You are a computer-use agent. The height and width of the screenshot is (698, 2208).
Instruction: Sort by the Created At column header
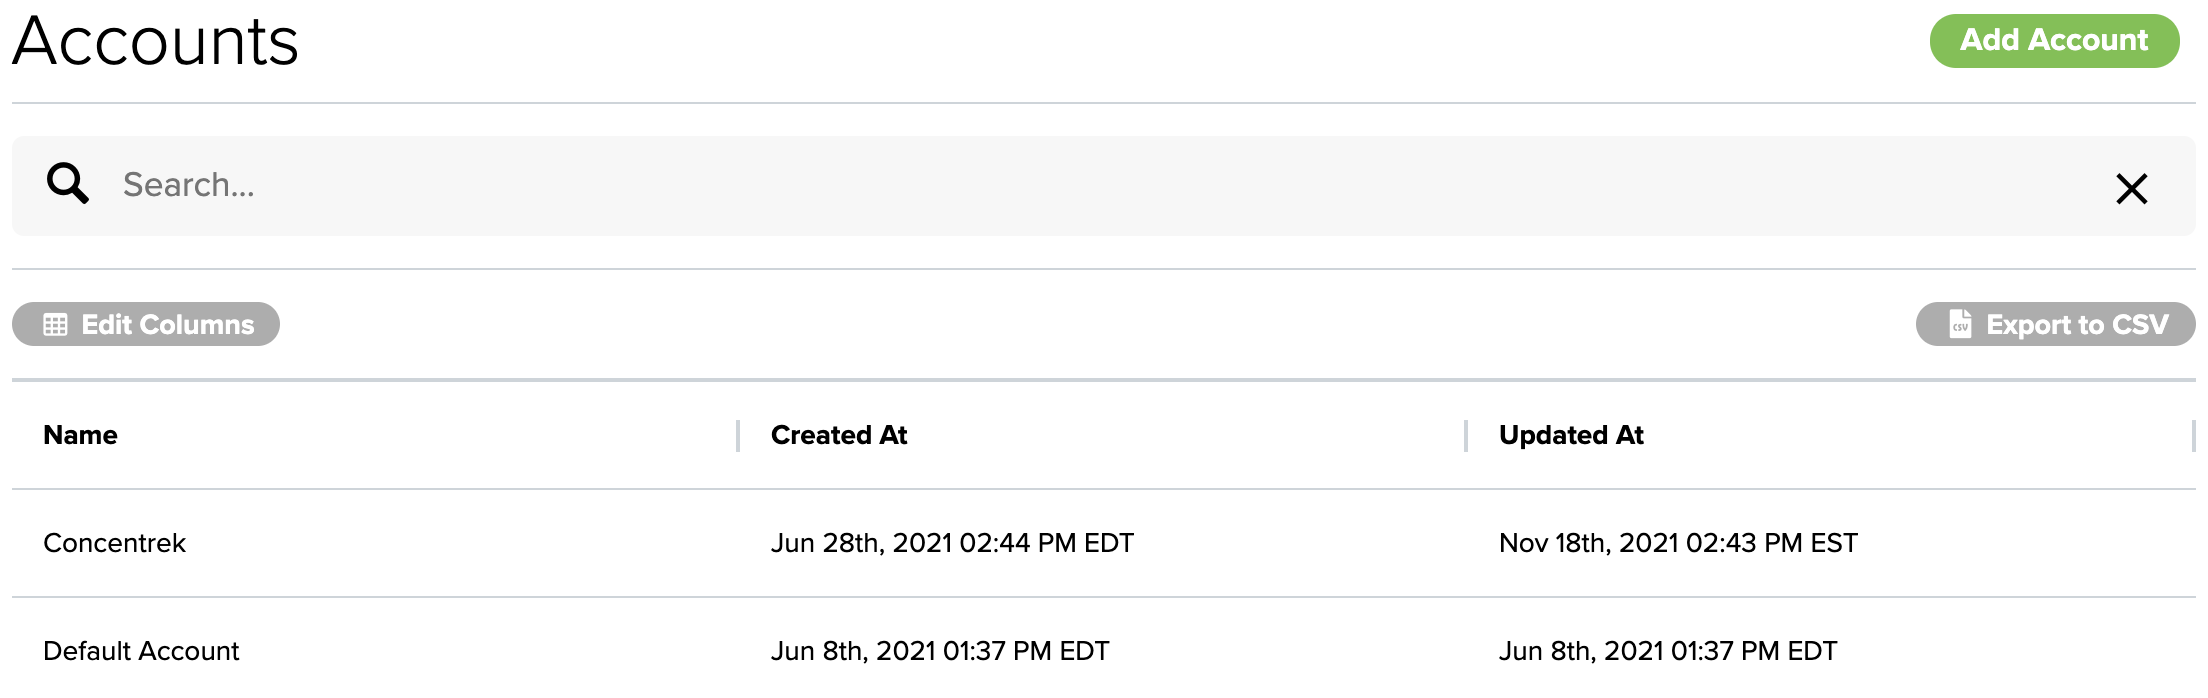pyautogui.click(x=838, y=435)
